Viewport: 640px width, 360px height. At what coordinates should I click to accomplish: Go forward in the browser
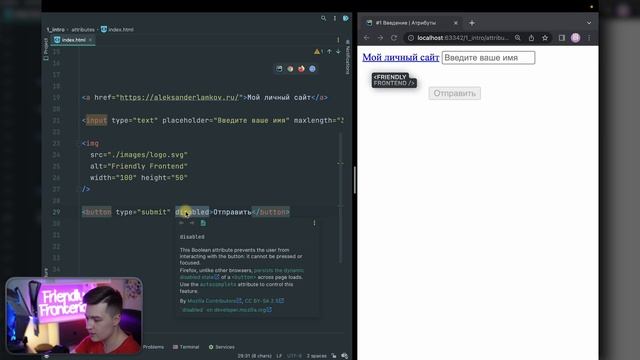(380, 38)
